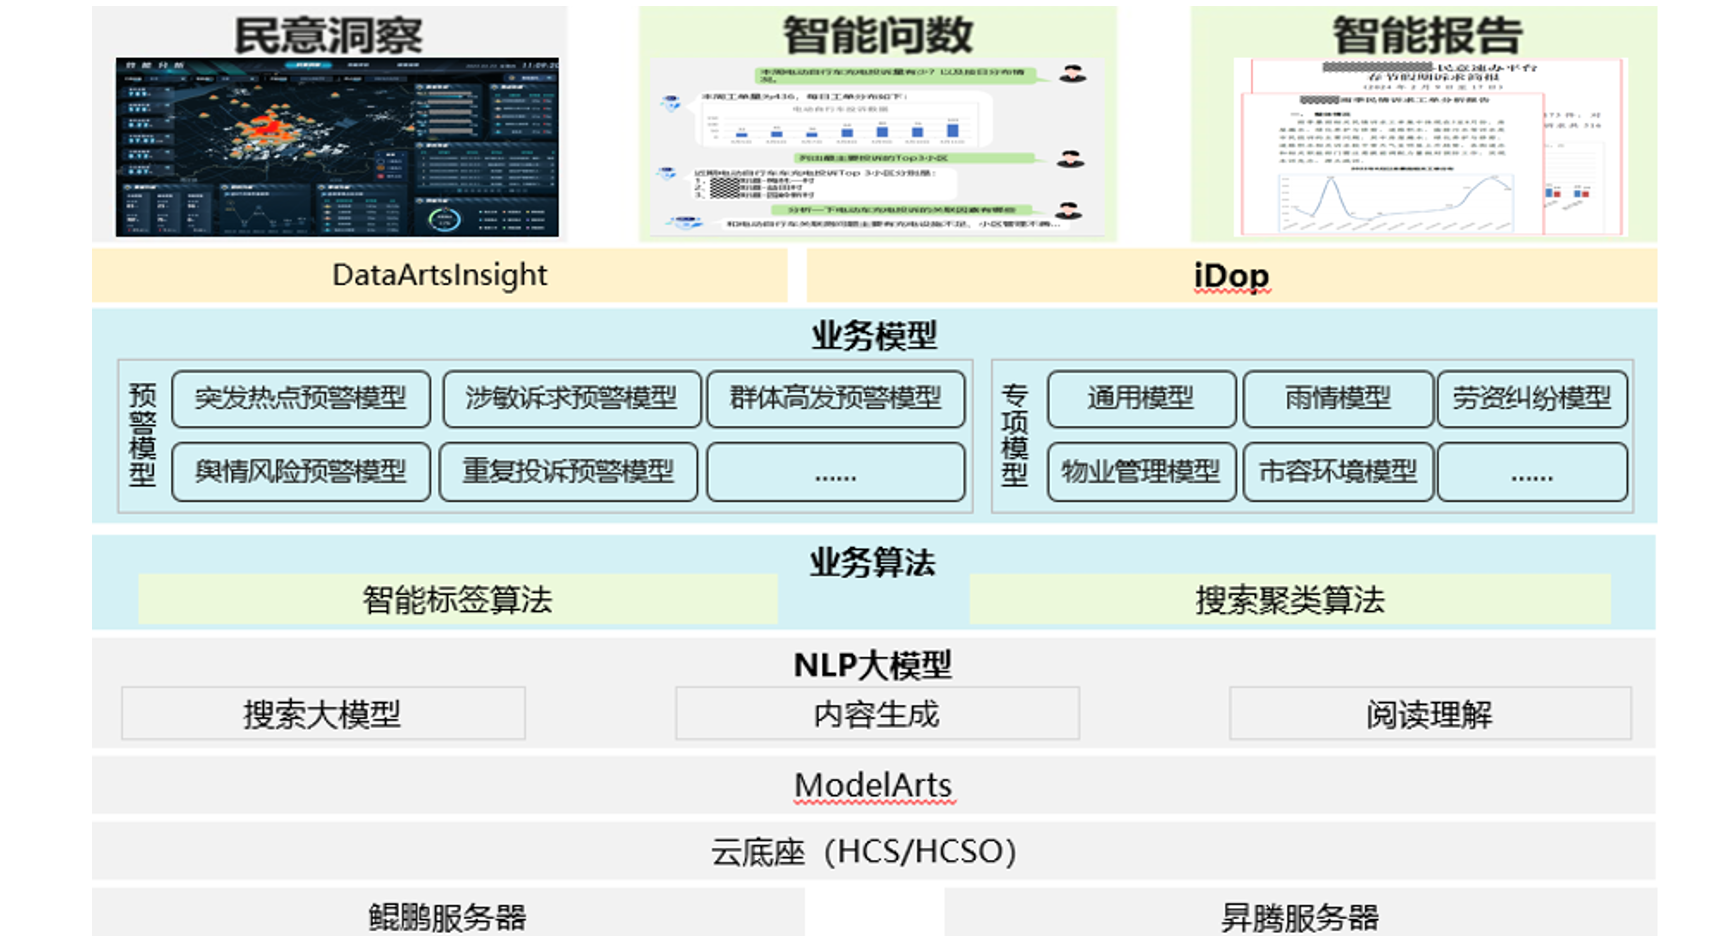Click the 通用模型 box

1141,398
